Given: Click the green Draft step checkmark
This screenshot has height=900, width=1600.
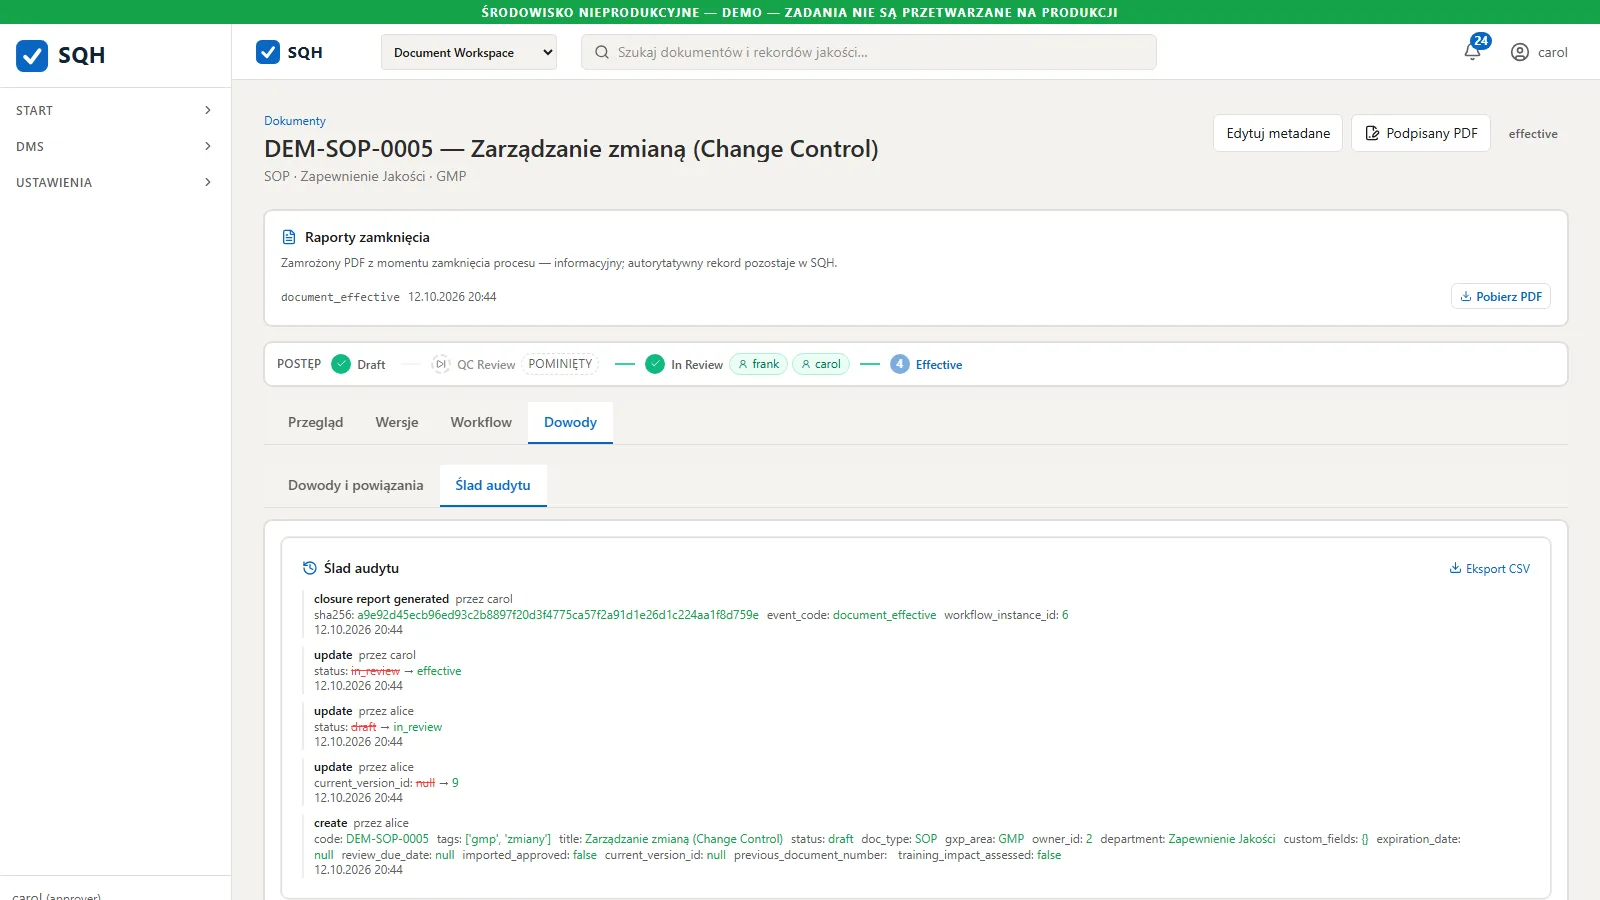Looking at the screenshot, I should (x=341, y=364).
